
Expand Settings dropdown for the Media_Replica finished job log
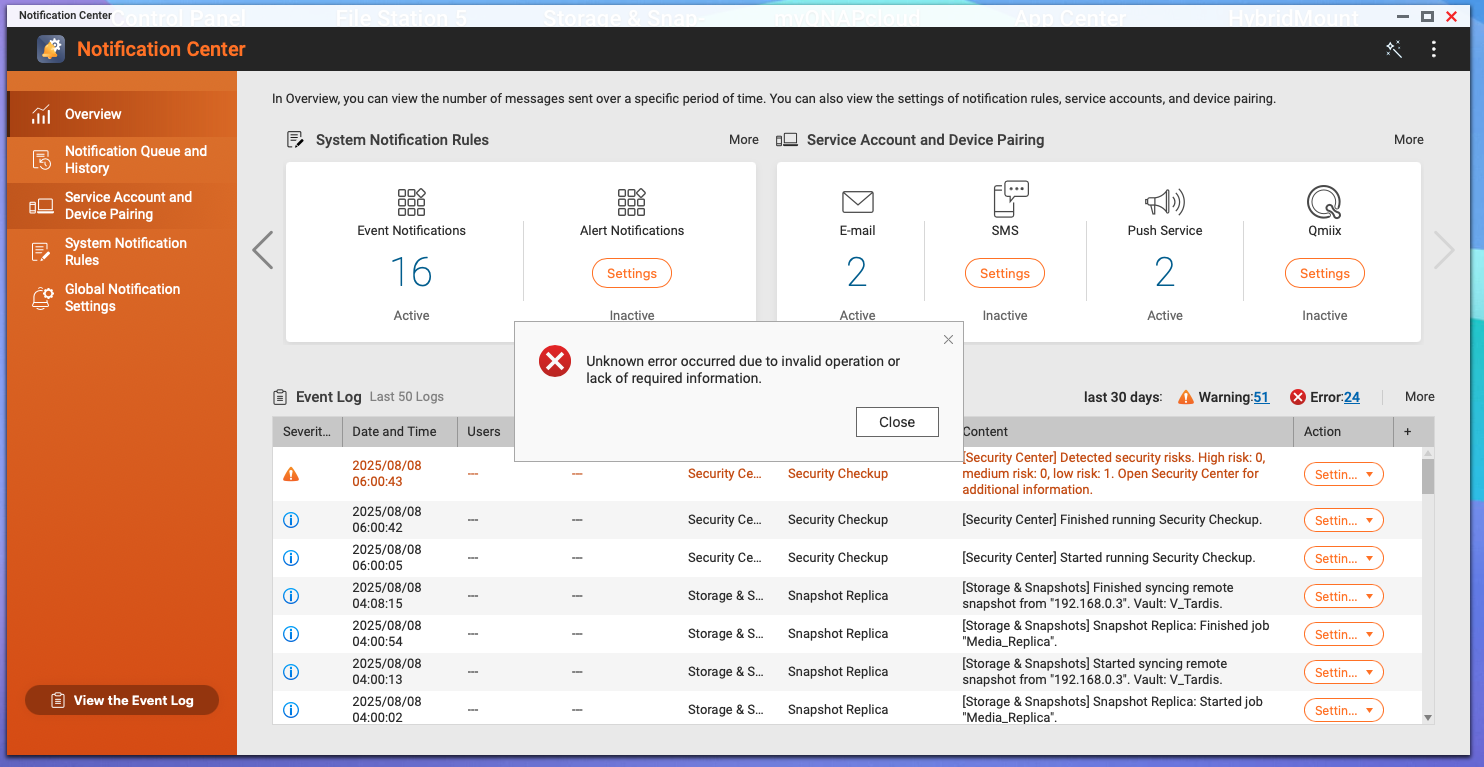click(x=1343, y=635)
